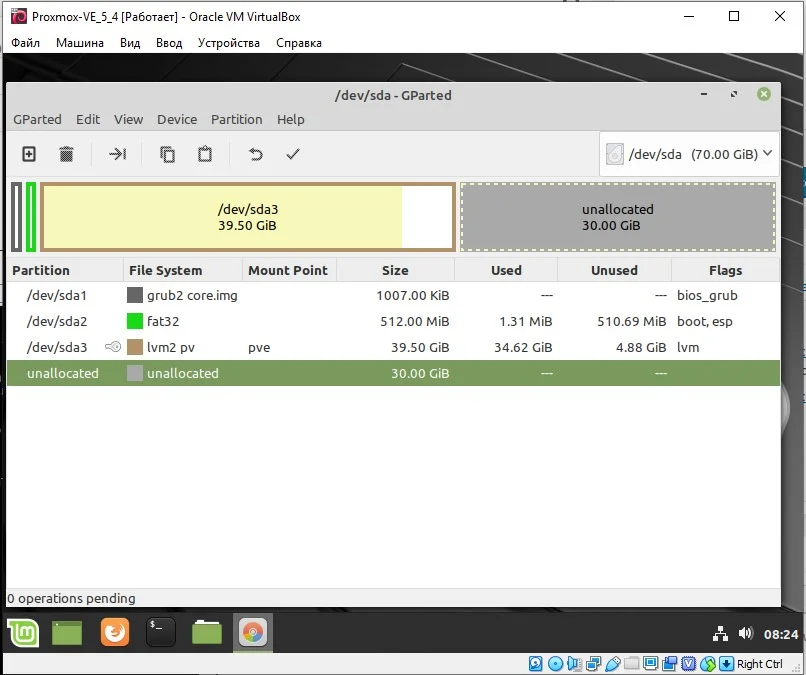Screen dimensions: 806x675
Task: Click the VirtualBox audio status icon
Action: 574,664
